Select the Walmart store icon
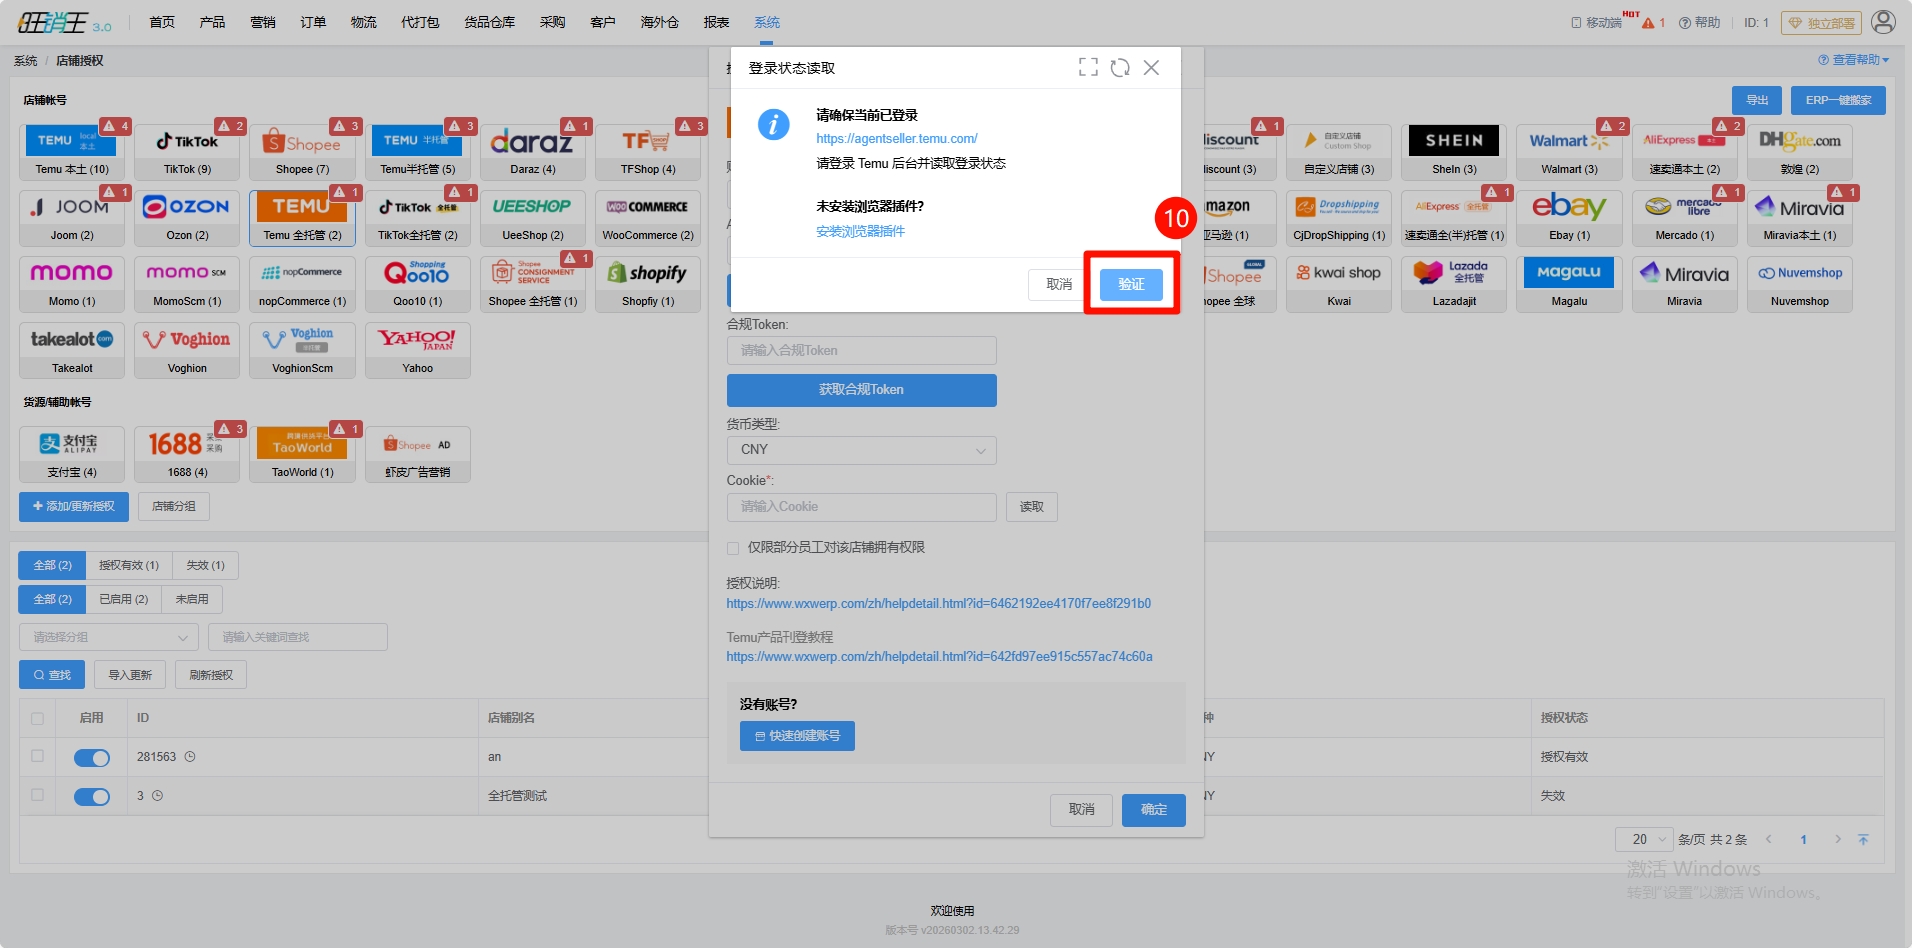The image size is (1912, 948). pos(1568,142)
